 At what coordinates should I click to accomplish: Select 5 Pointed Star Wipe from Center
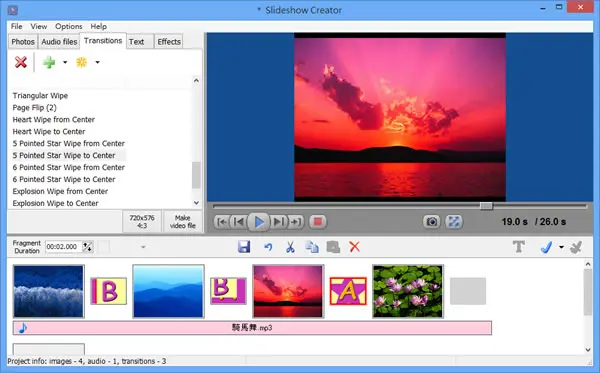pos(68,143)
